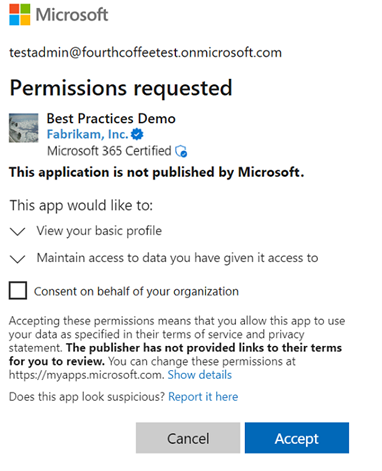This screenshot has height=471, width=382.
Task: Click the Microsoft wordmark text
Action: click(x=72, y=15)
